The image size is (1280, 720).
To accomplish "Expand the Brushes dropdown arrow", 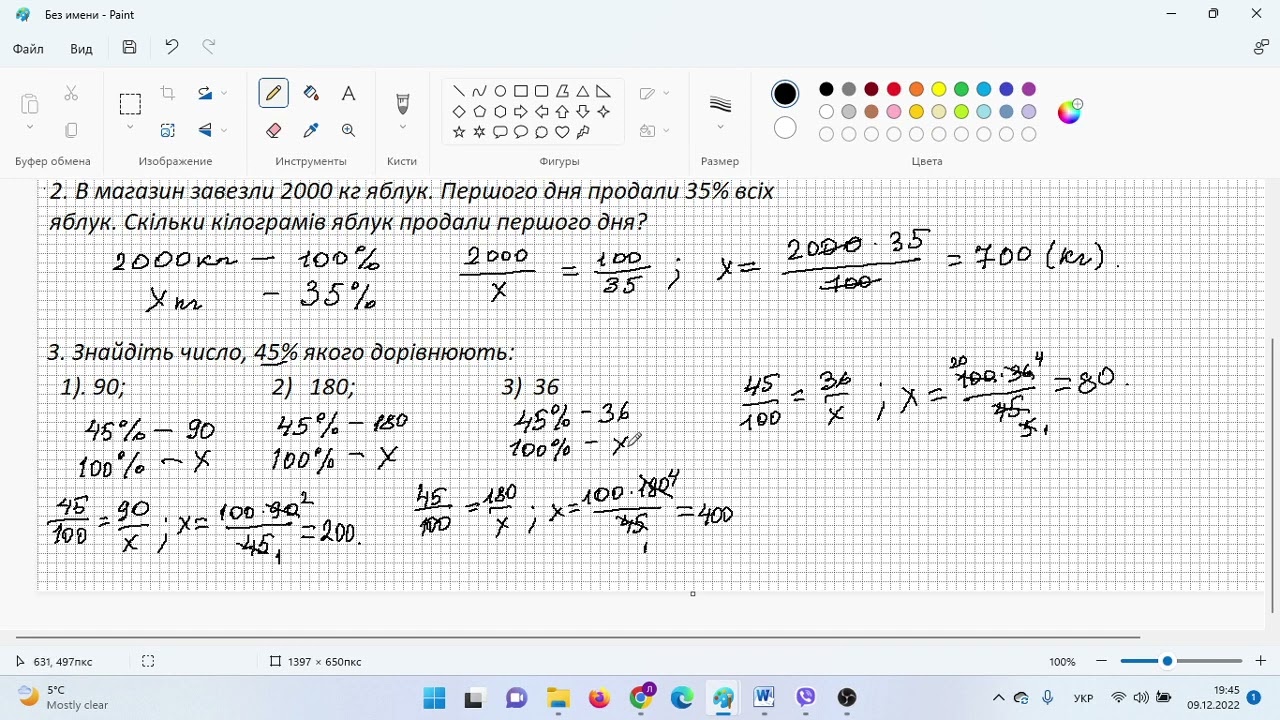I will tap(403, 128).
